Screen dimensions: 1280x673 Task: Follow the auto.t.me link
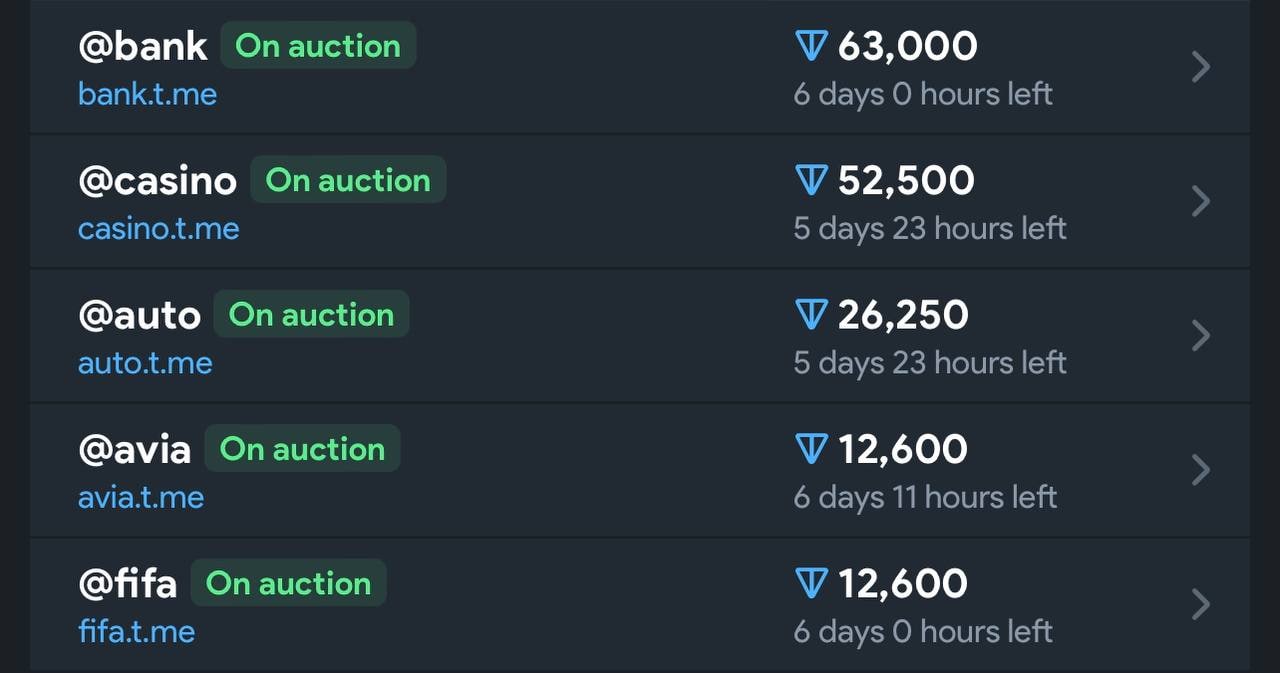tap(145, 363)
